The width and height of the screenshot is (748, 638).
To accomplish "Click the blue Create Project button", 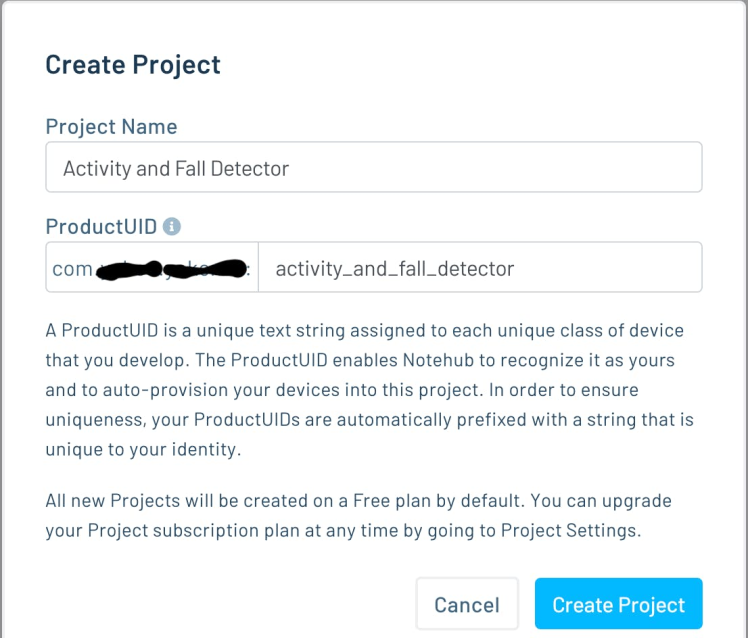I will [618, 604].
